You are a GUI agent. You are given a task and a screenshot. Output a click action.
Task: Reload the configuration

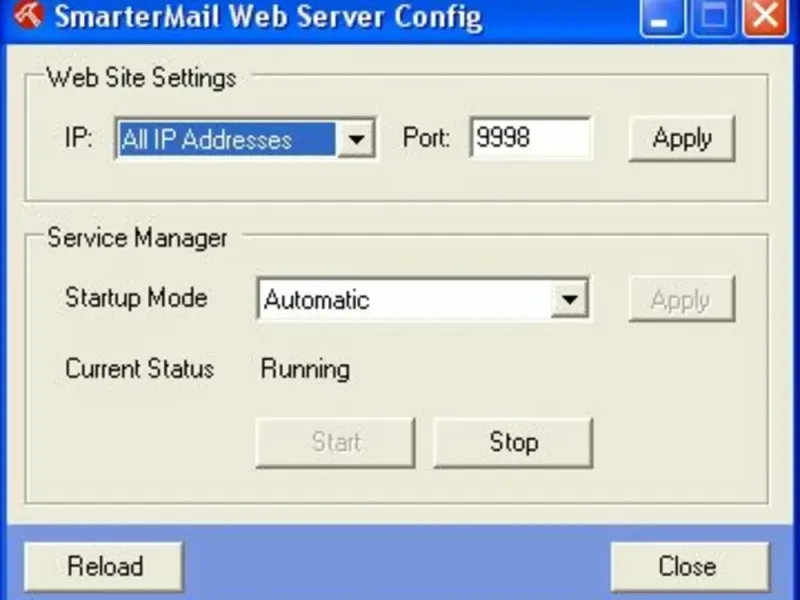pyautogui.click(x=104, y=566)
